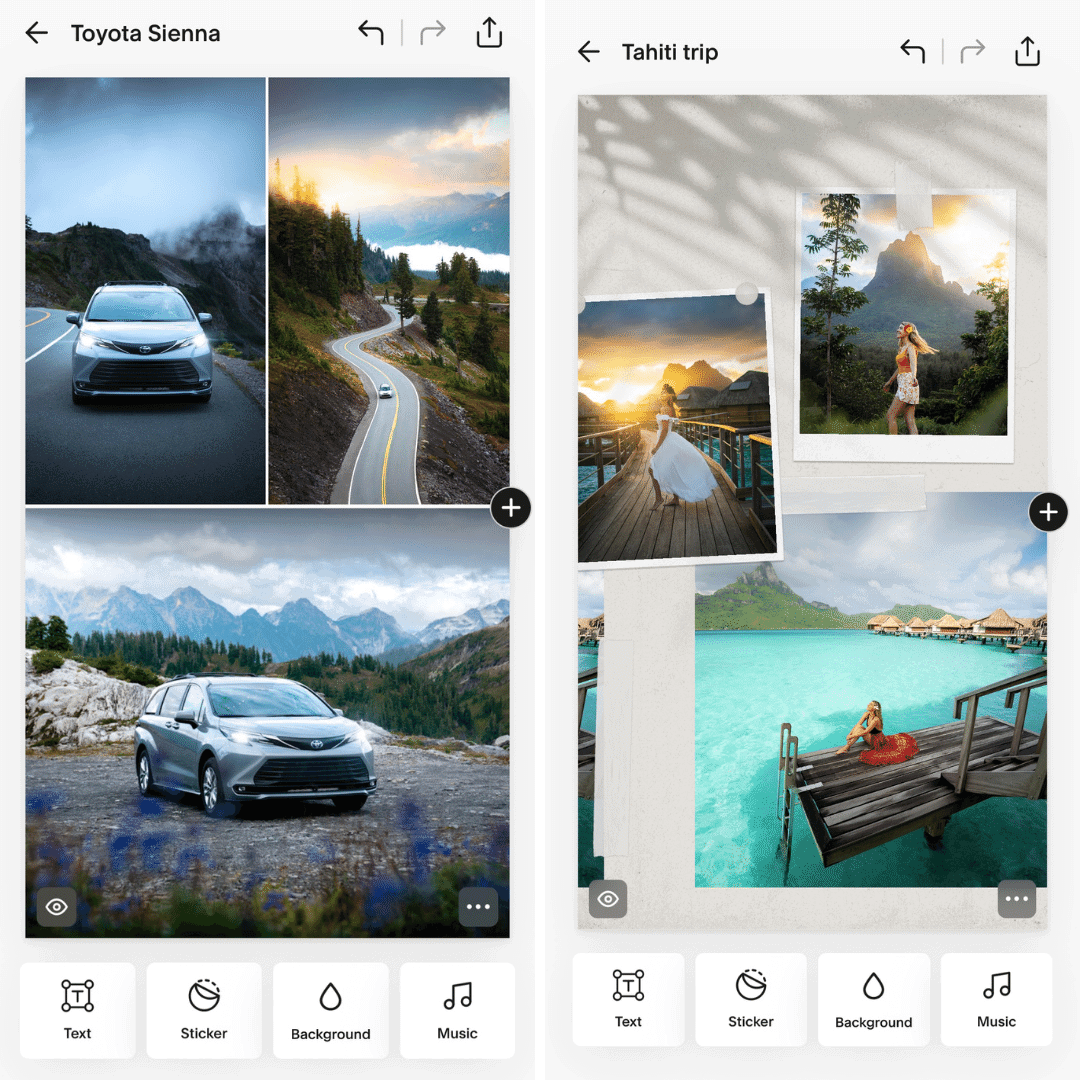Viewport: 1080px width, 1080px height.
Task: Open the Sticker tool in Toyota Sienna editor
Action: 203,1010
